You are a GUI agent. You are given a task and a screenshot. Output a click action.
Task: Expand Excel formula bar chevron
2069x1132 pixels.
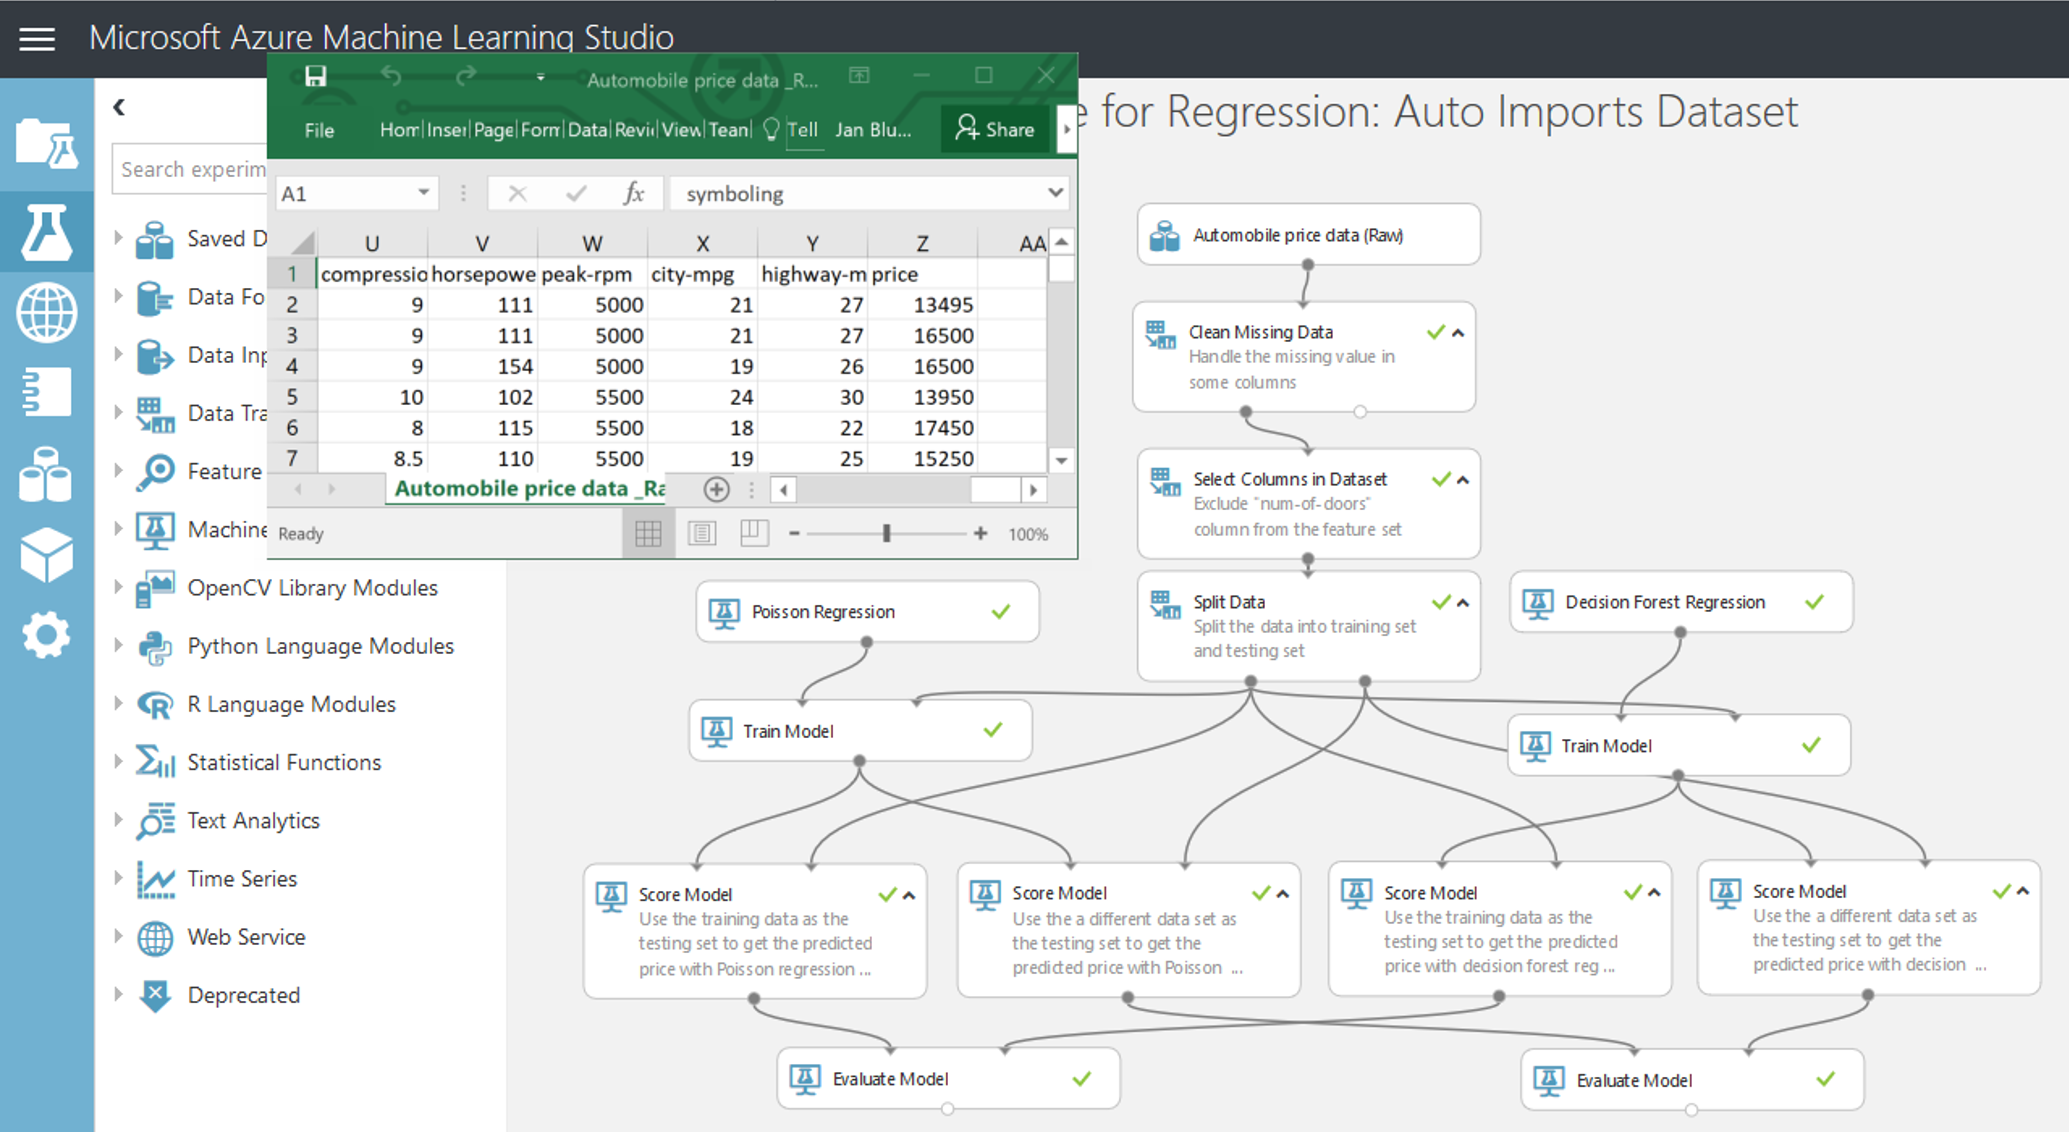pyautogui.click(x=1055, y=193)
